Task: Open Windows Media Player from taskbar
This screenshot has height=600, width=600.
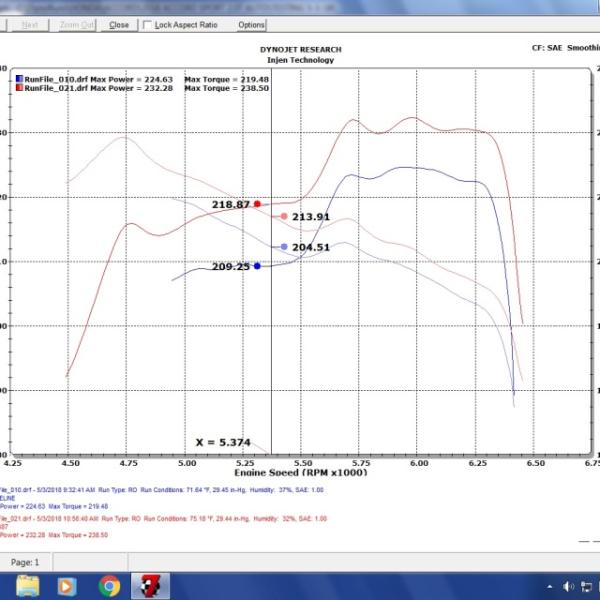Action: coord(67,586)
